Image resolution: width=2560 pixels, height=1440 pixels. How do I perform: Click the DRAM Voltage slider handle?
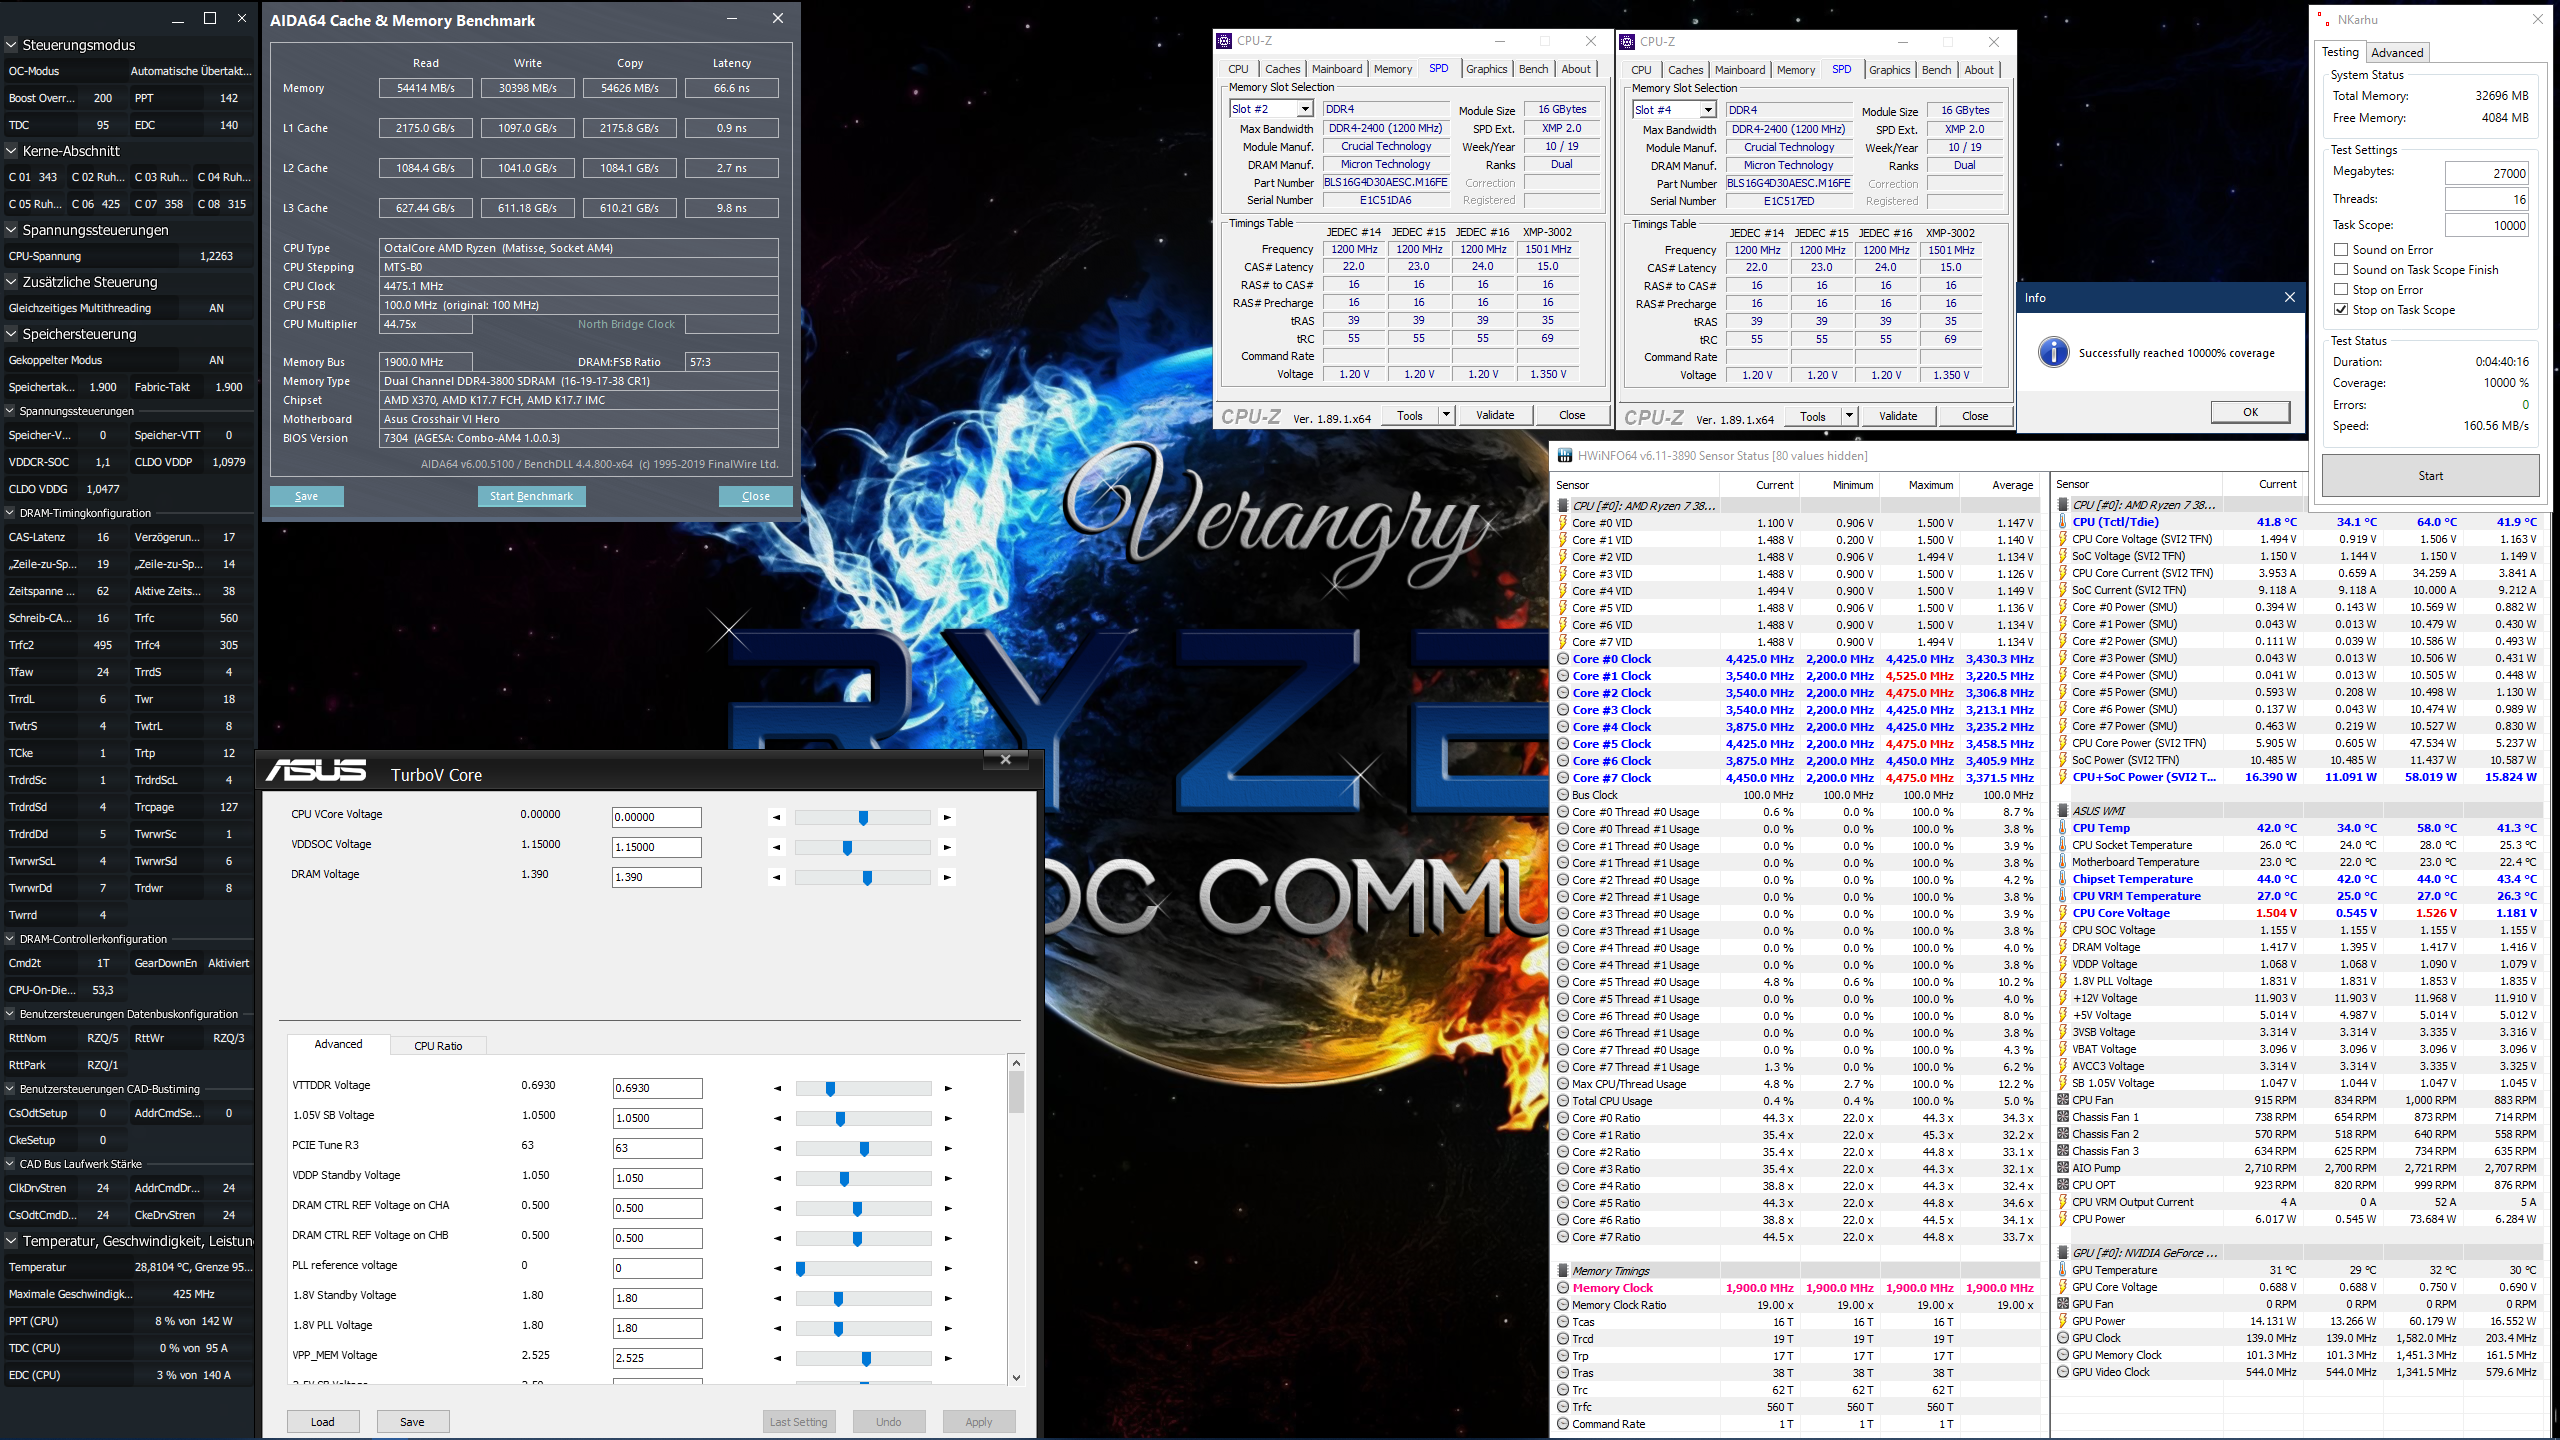[867, 877]
